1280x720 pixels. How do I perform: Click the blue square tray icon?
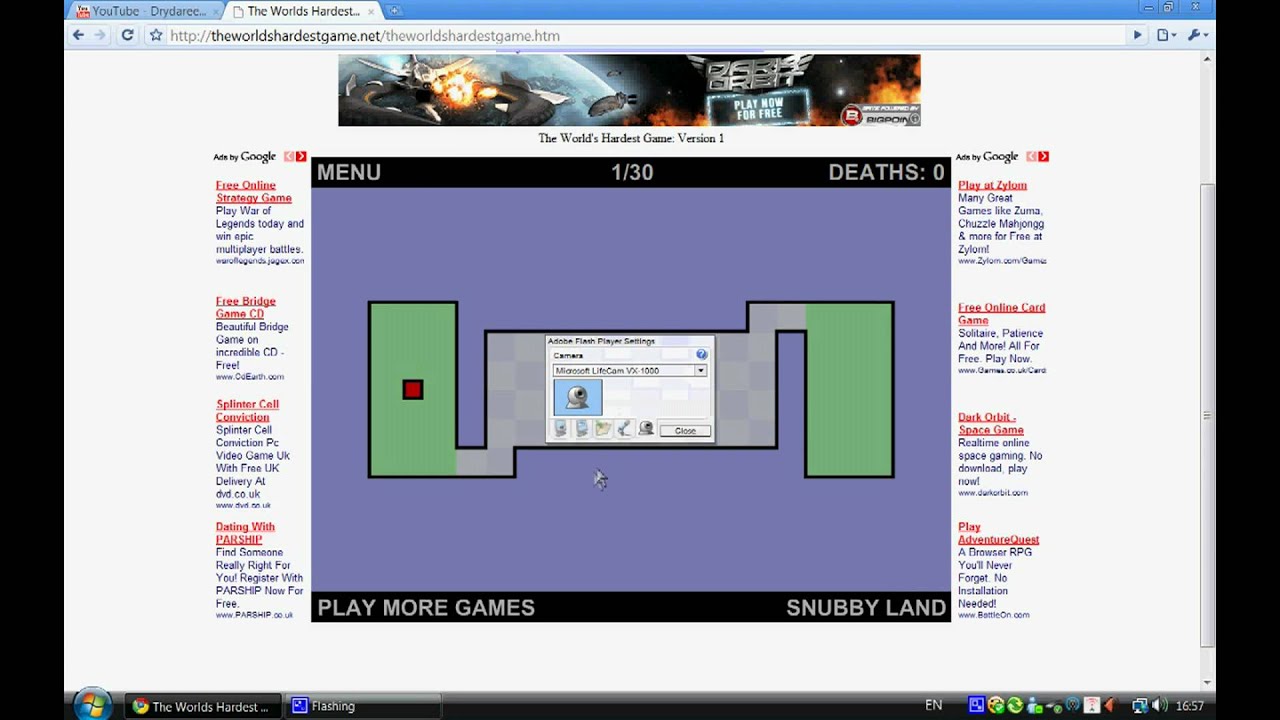pyautogui.click(x=977, y=705)
